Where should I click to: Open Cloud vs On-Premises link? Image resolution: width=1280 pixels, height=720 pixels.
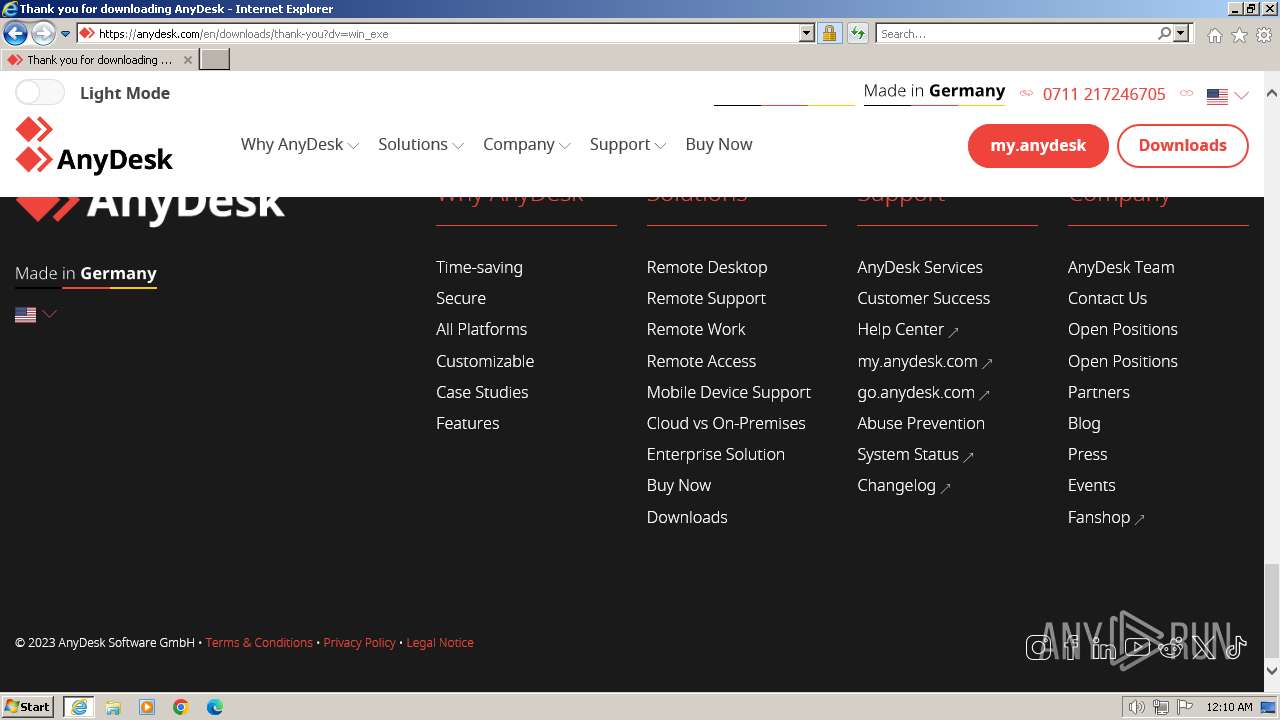(x=726, y=424)
